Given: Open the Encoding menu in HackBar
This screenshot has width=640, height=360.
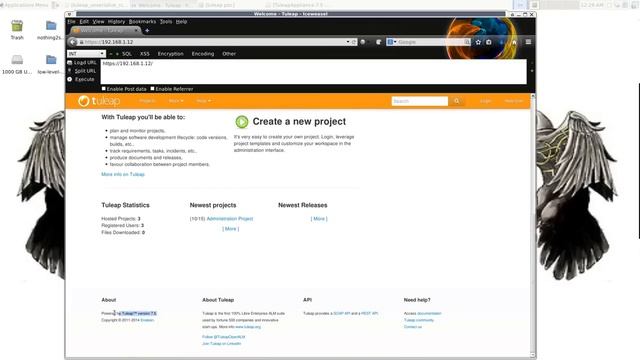Looking at the screenshot, I should coord(203,54).
